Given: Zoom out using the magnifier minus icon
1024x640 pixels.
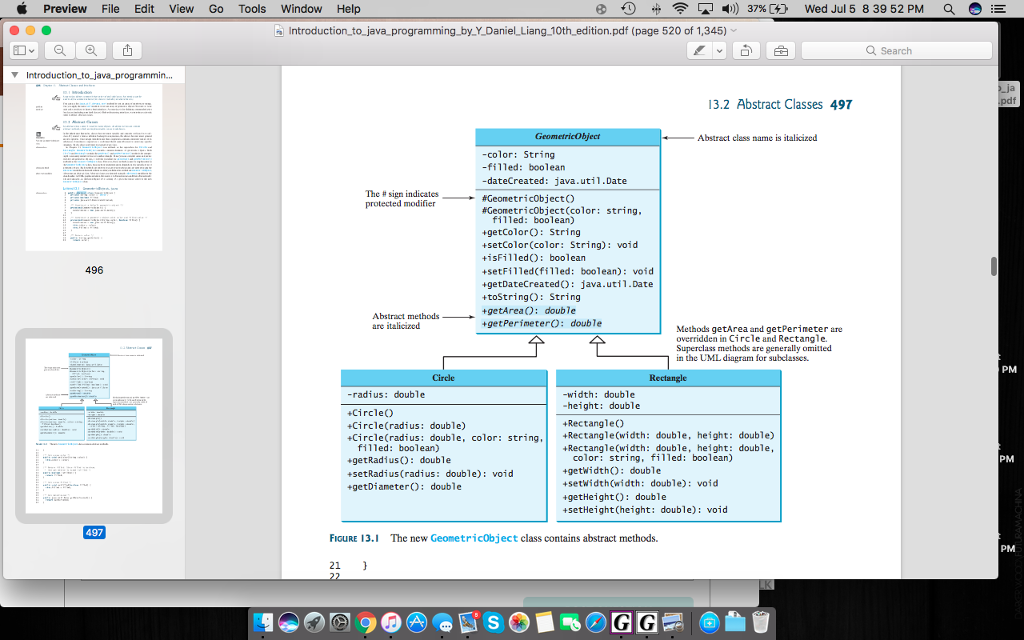Looking at the screenshot, I should click(61, 50).
